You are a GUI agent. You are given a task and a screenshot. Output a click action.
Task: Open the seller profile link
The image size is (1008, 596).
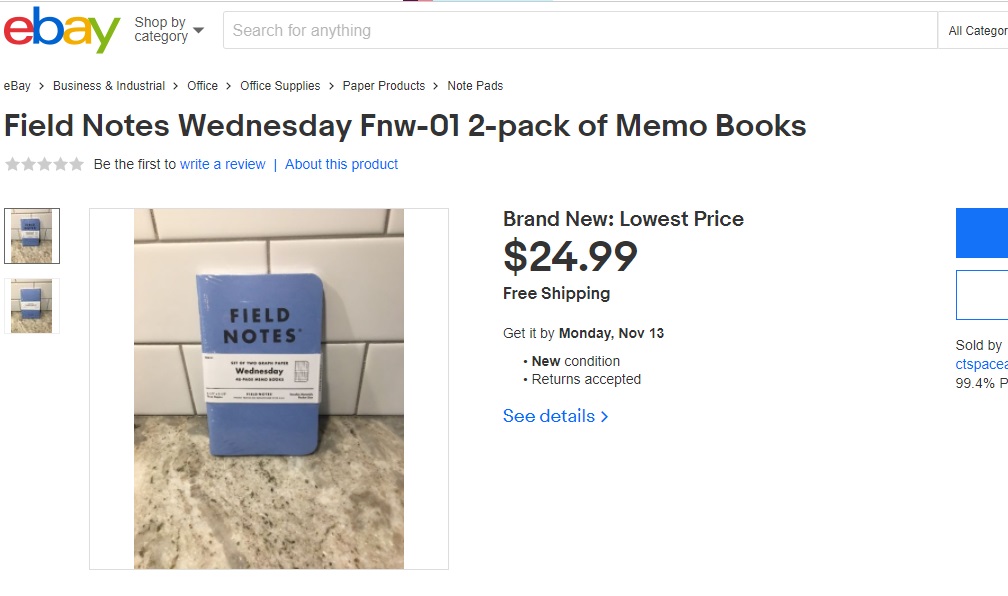[x=982, y=364]
